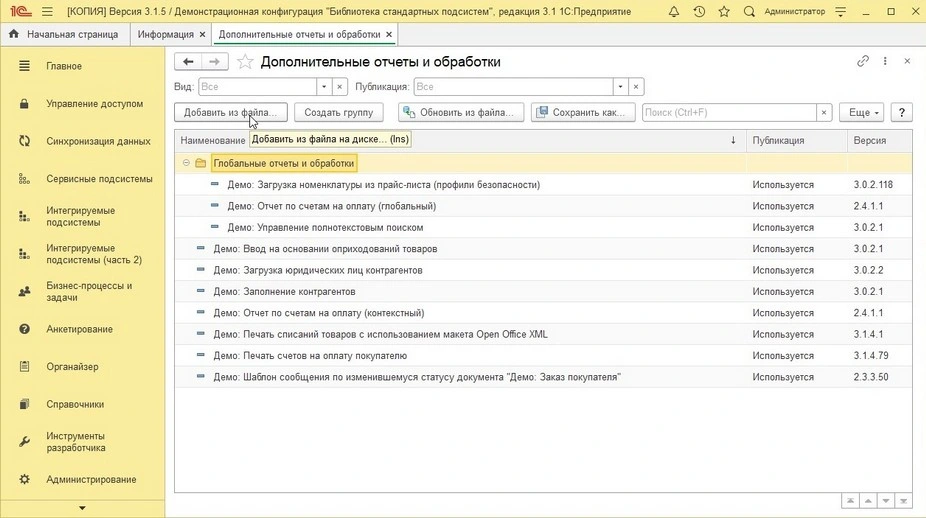This screenshot has width=926, height=518.
Task: Open the Публикация dropdown list
Action: coord(620,87)
